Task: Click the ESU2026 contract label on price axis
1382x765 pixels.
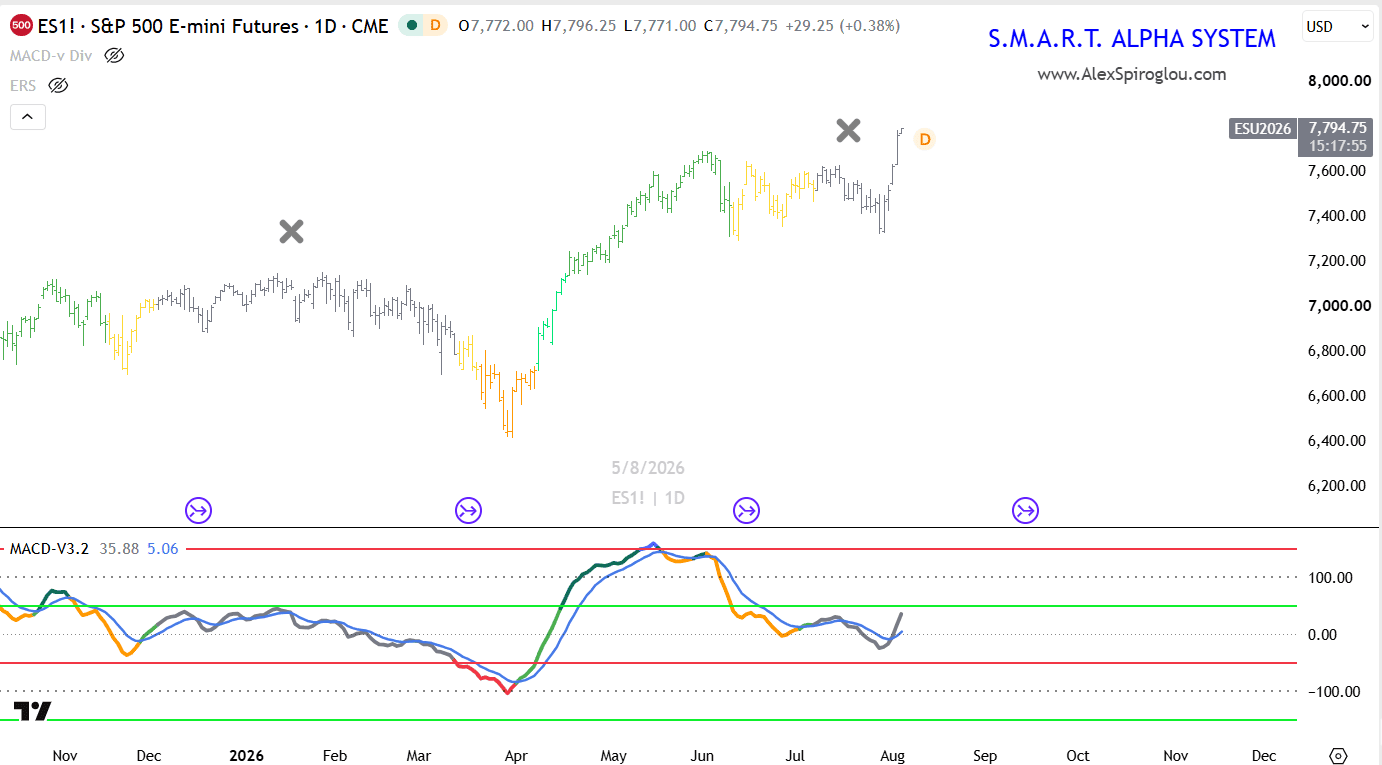Action: [x=1262, y=128]
